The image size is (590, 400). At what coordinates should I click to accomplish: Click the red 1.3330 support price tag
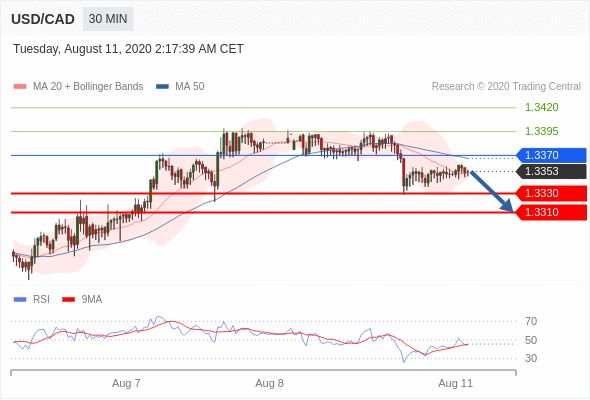click(551, 194)
